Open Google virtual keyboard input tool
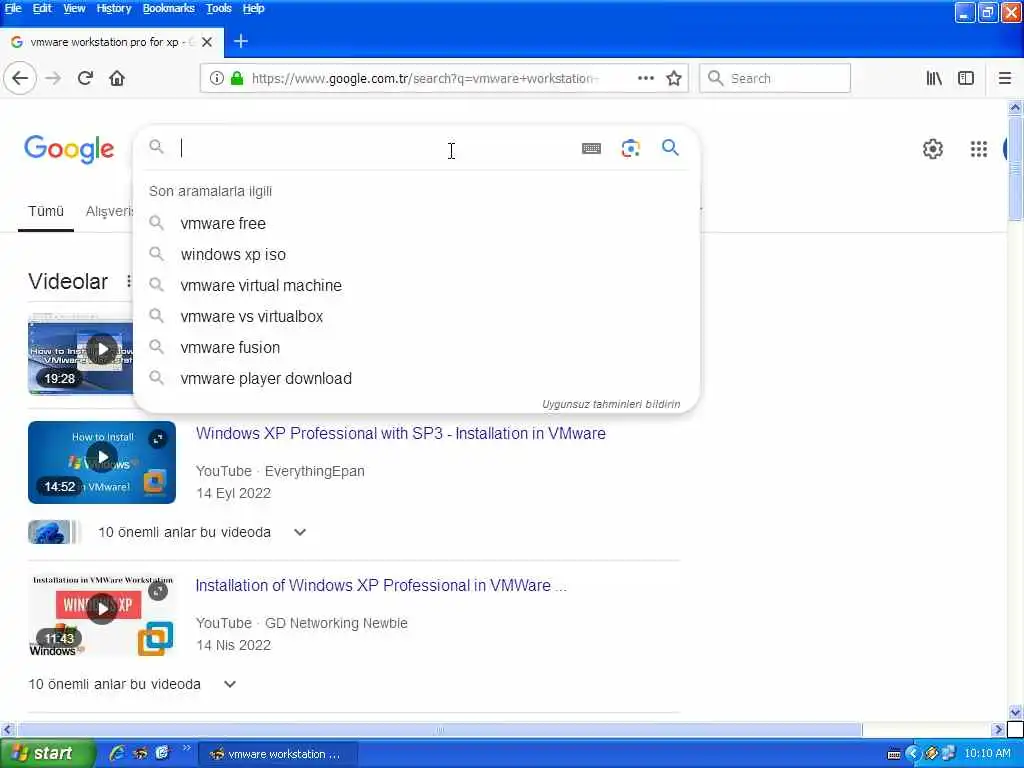 click(x=591, y=148)
